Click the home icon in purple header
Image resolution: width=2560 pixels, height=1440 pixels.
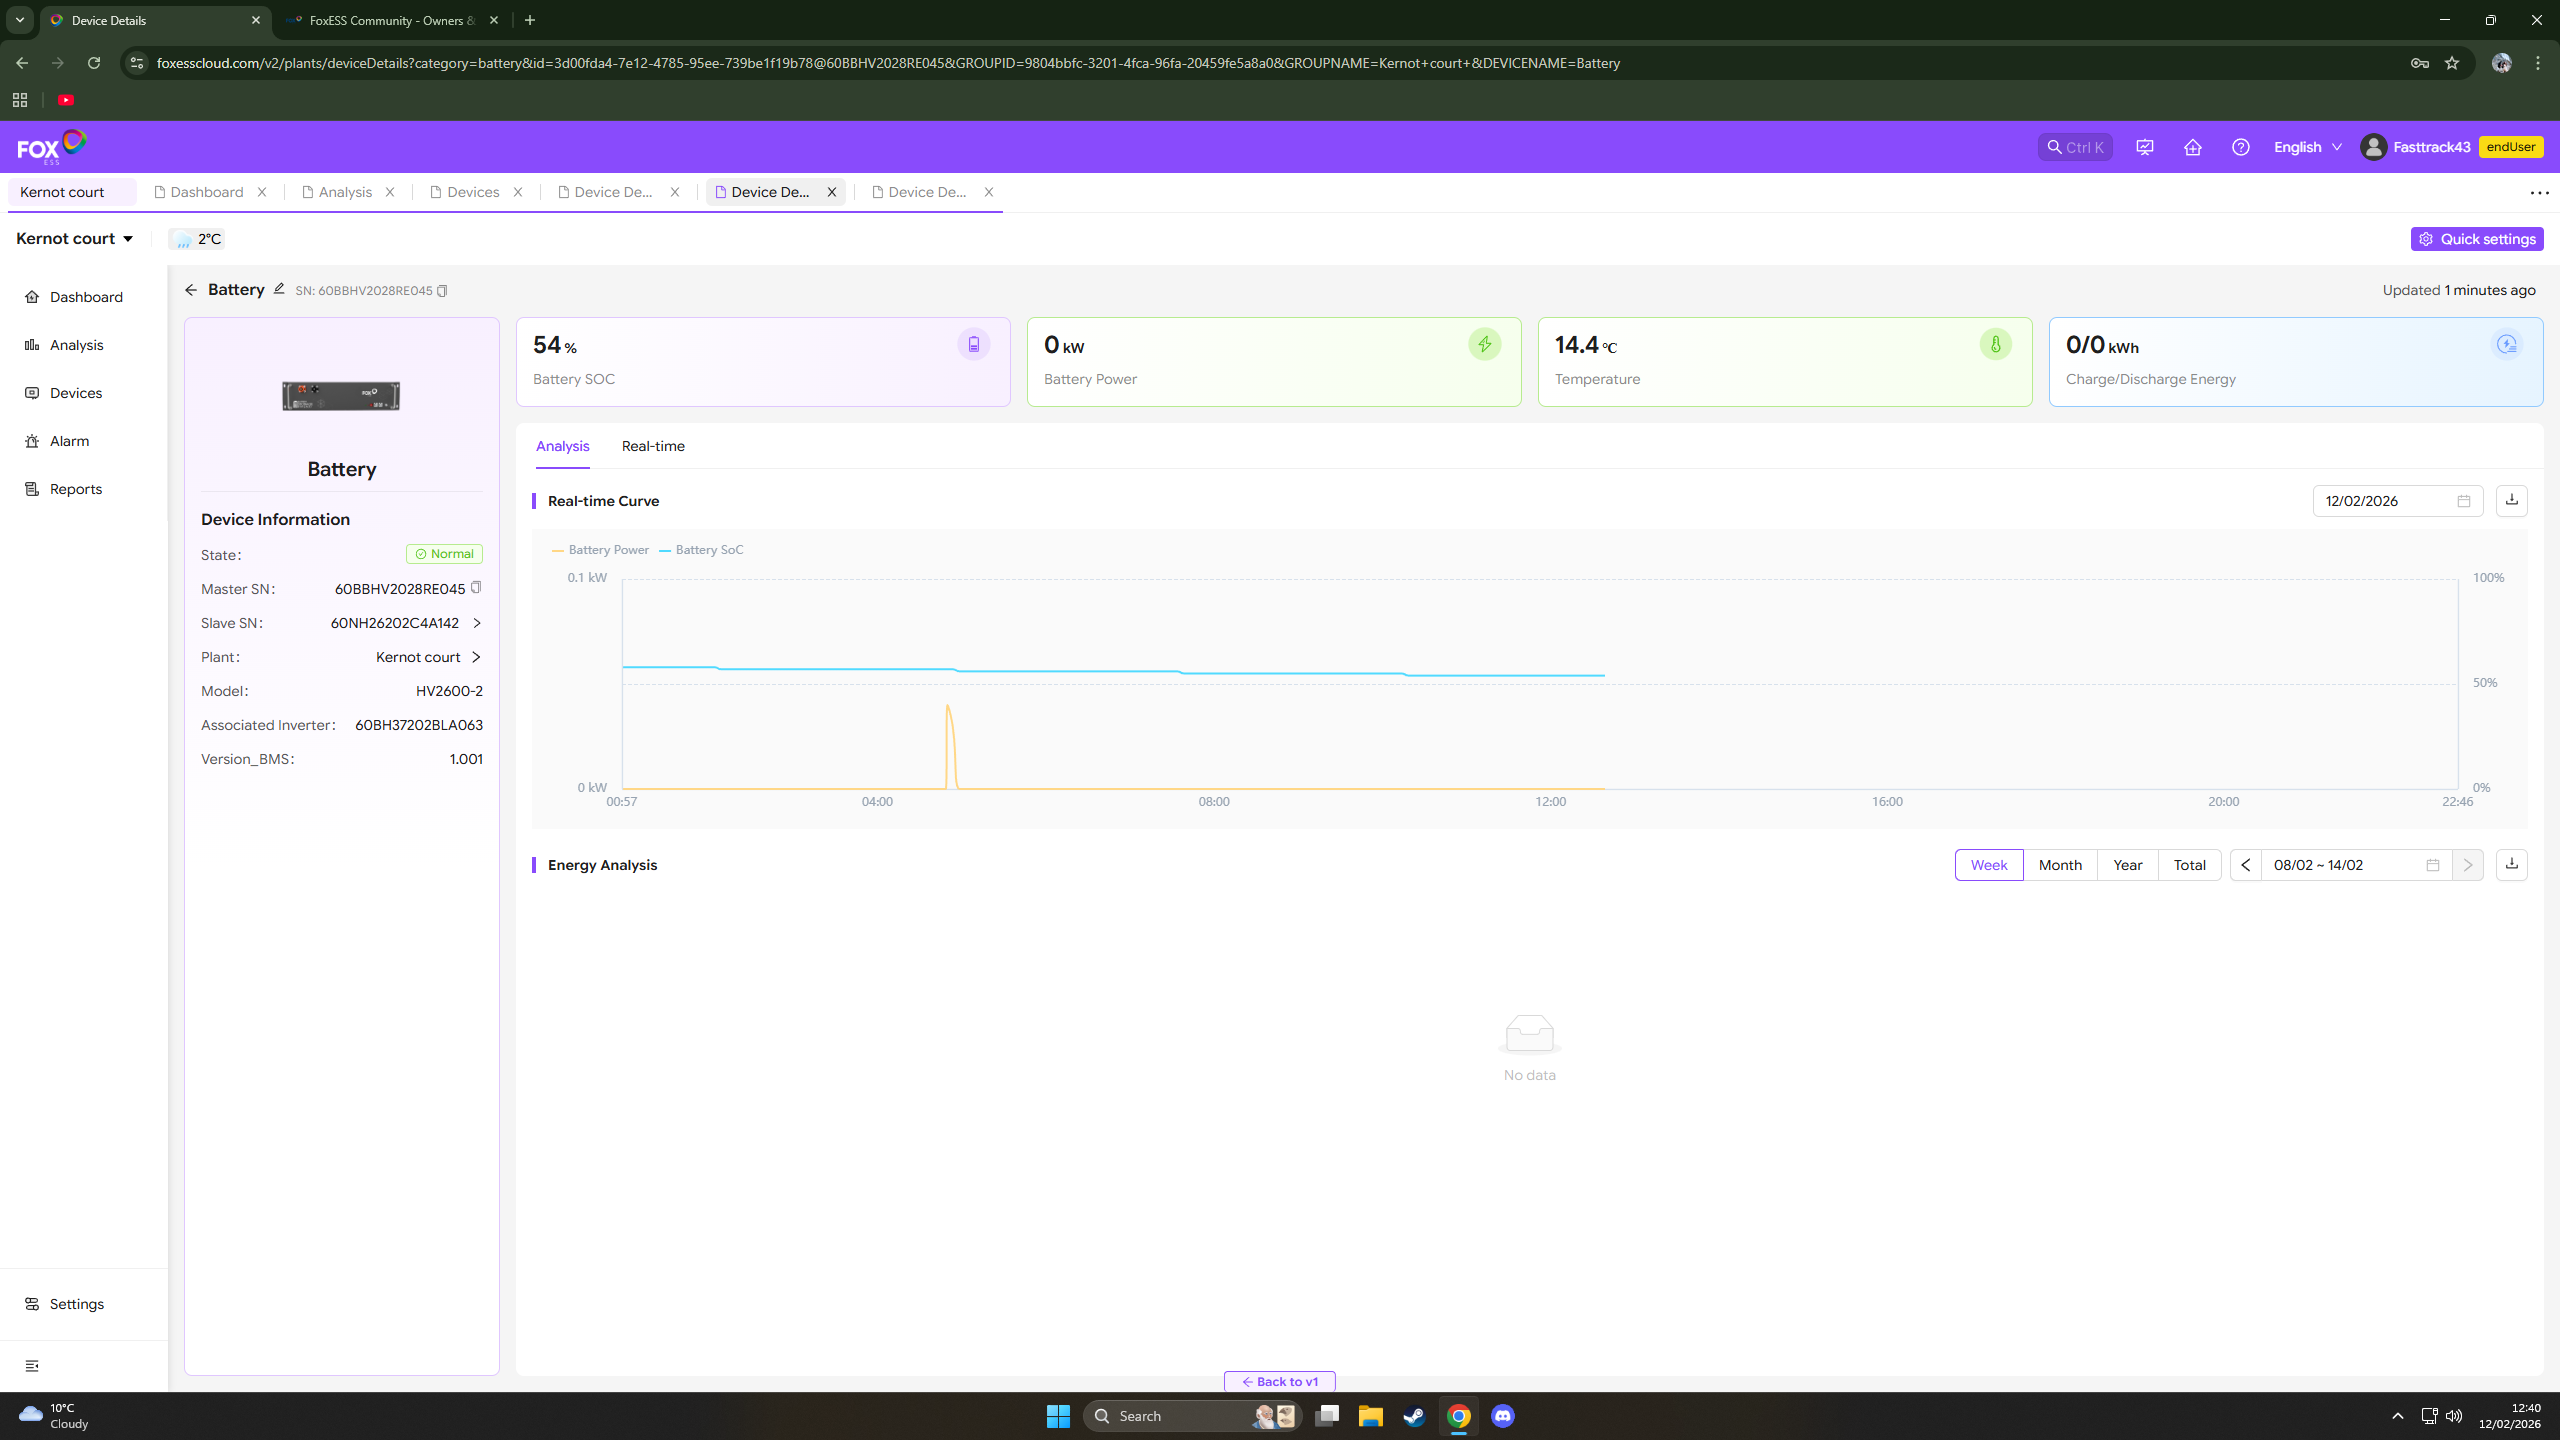click(x=2192, y=147)
